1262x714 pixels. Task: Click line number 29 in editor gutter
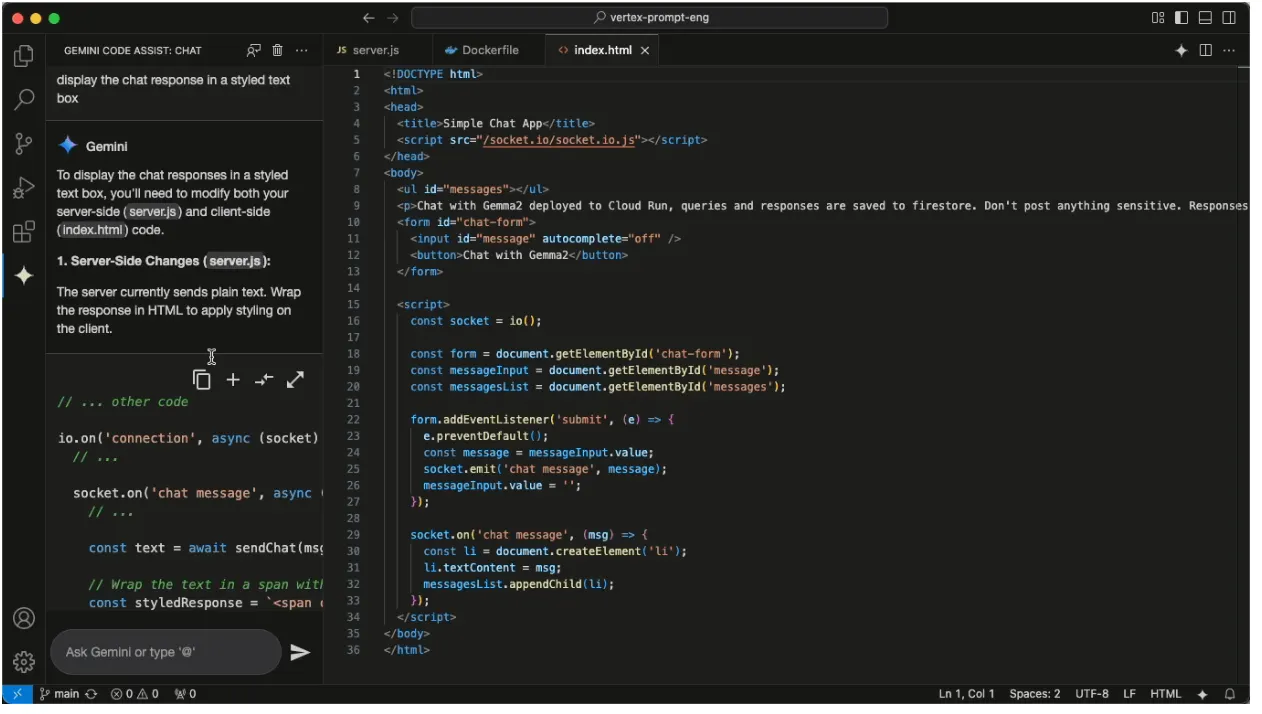(x=354, y=535)
